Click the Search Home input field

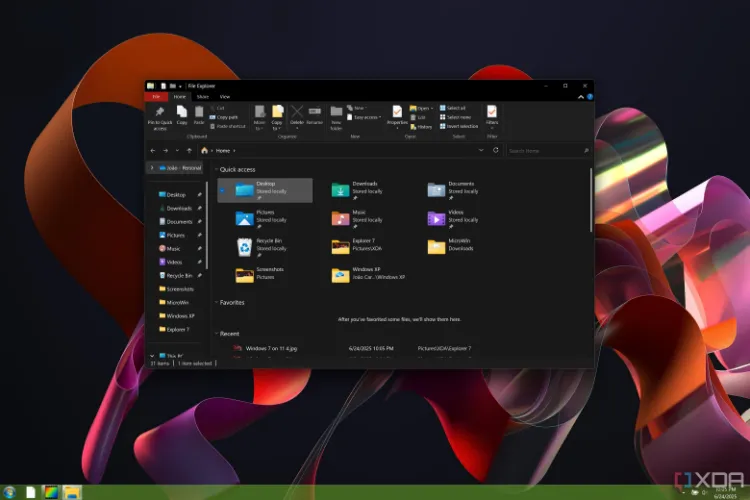point(546,150)
